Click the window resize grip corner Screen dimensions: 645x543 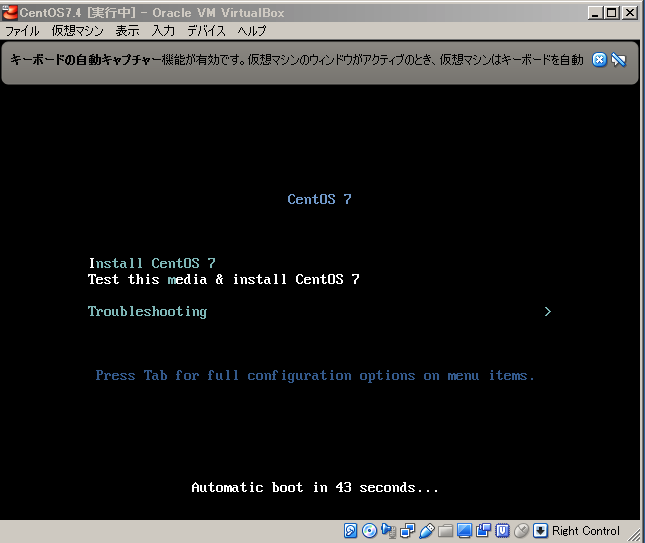[x=636, y=535]
